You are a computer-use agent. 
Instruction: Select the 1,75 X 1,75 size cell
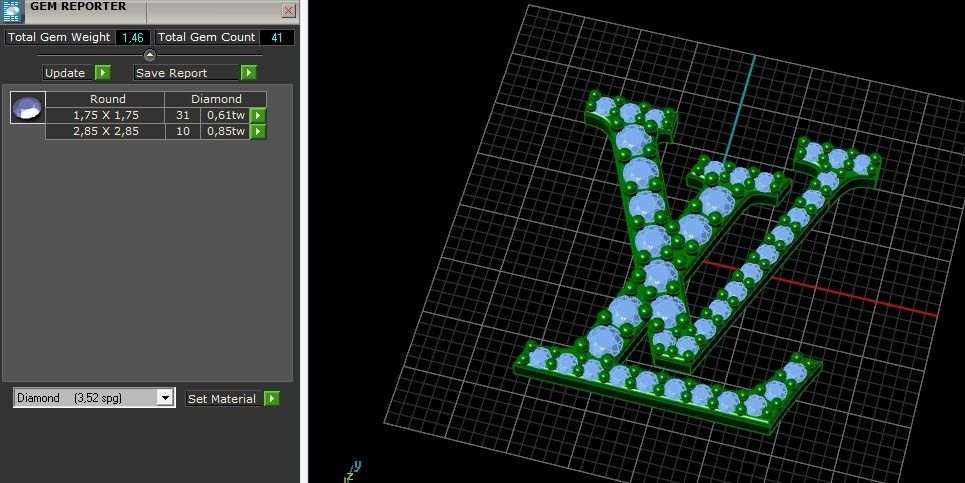coord(105,115)
